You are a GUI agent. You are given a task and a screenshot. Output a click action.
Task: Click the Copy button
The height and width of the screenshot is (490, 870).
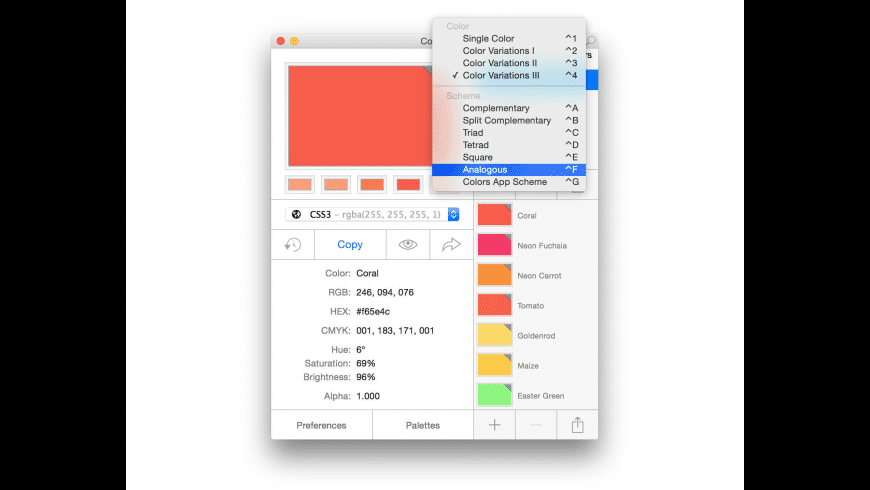click(350, 244)
